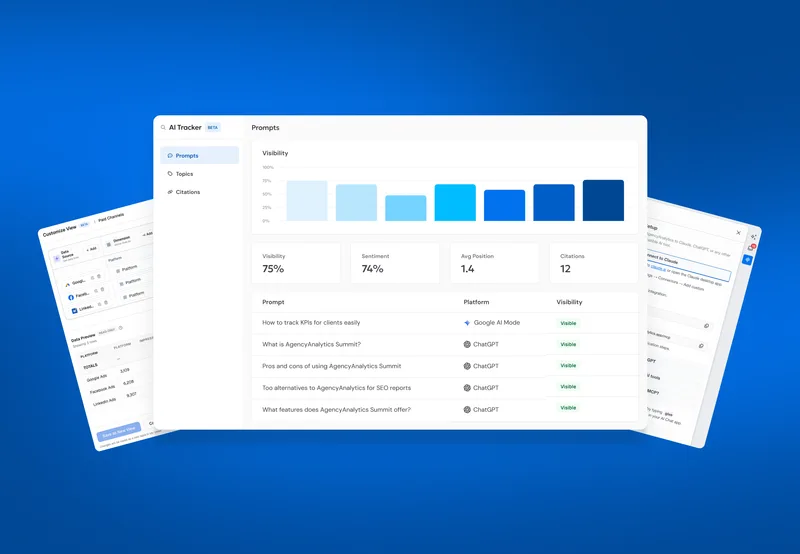Screen dimensions: 800x554
Task: Click the 'Google AI Mode' platform label
Action: point(497,322)
